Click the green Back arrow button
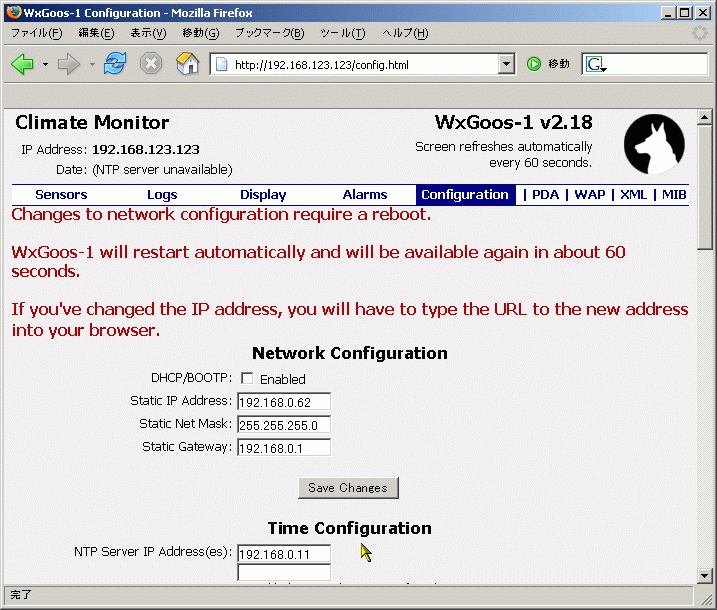Image resolution: width=717 pixels, height=610 pixels. 22,64
